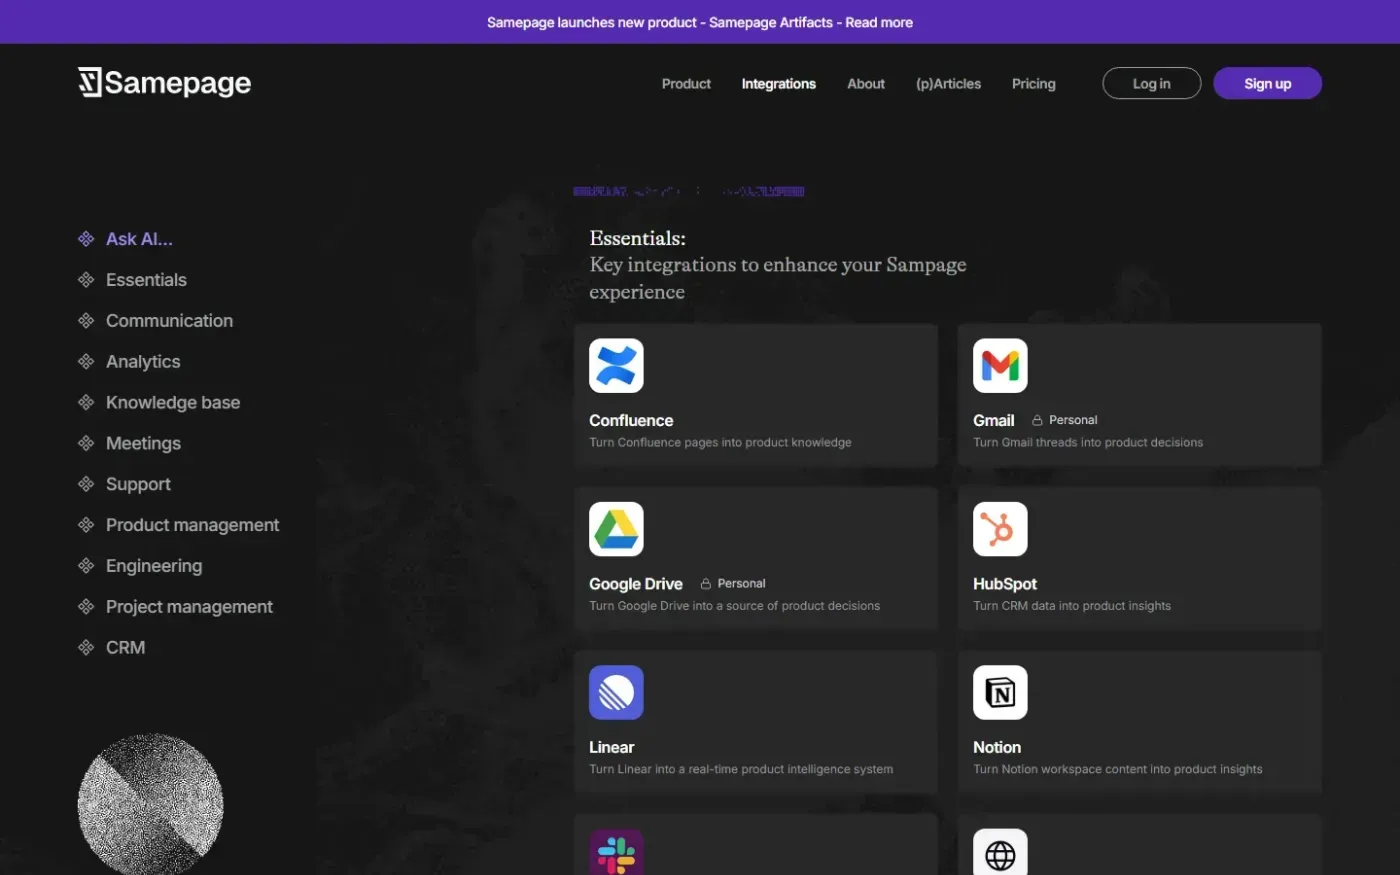Jump to the Project management category

[189, 606]
